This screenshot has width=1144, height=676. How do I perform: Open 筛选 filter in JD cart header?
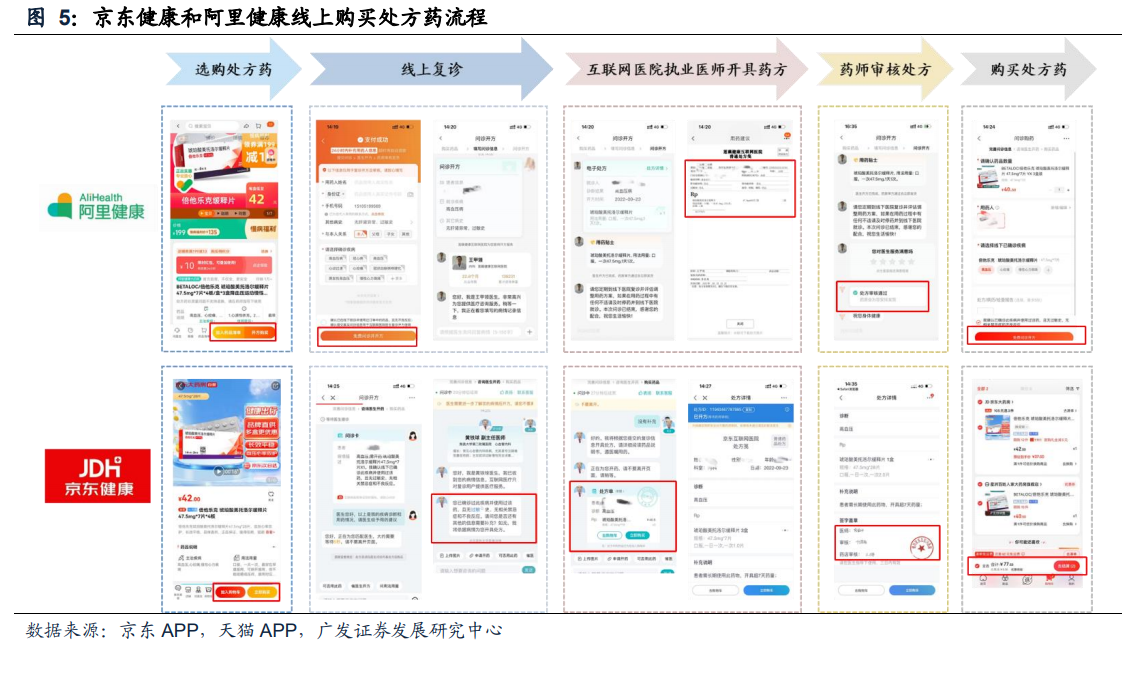coord(1072,389)
